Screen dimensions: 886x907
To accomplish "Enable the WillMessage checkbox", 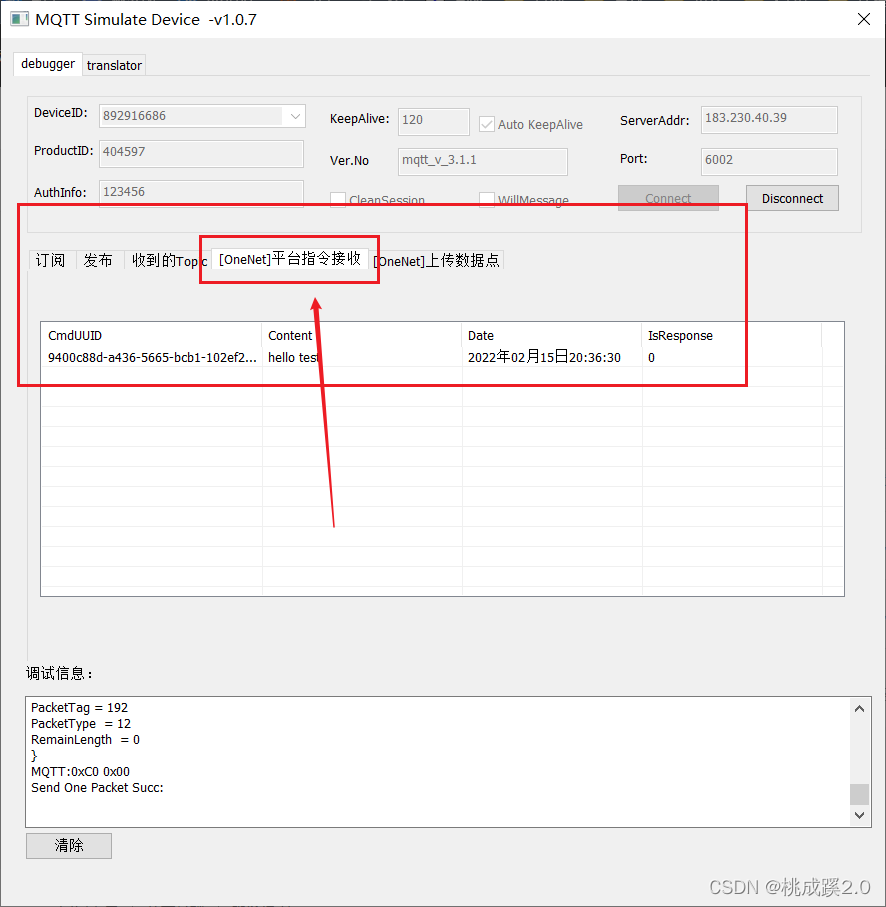I will coord(487,200).
